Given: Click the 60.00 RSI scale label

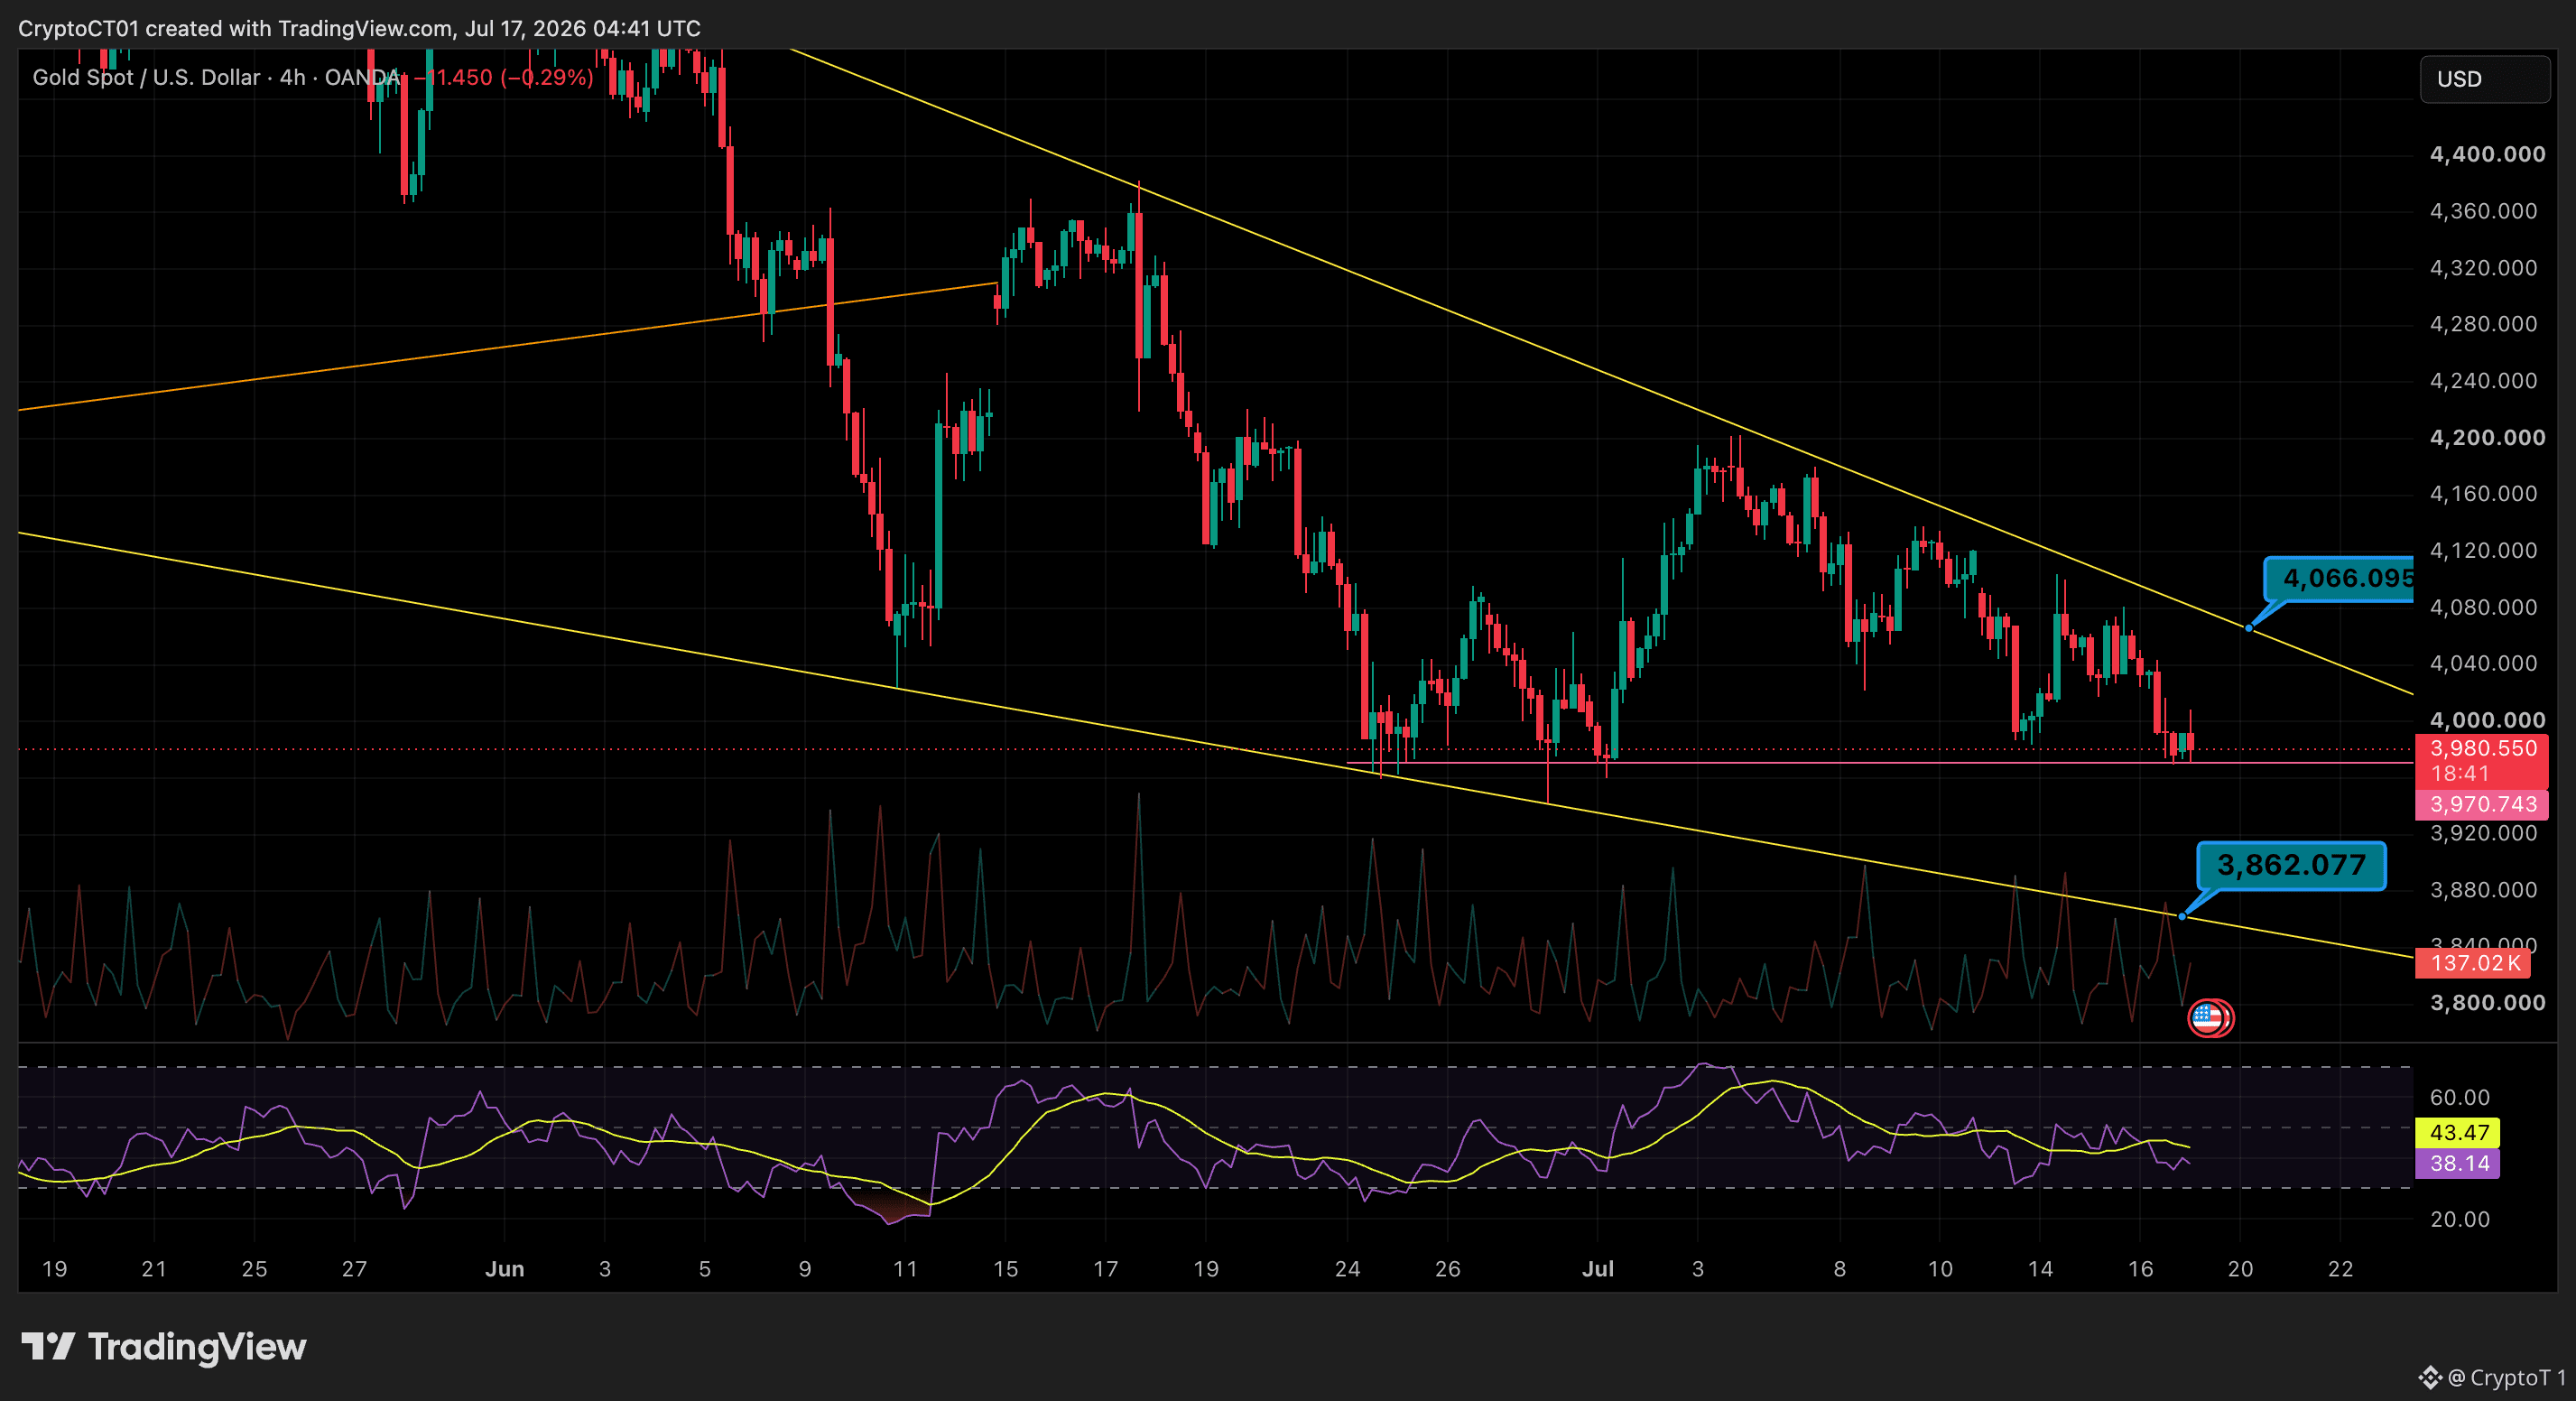Looking at the screenshot, I should [x=2460, y=1097].
